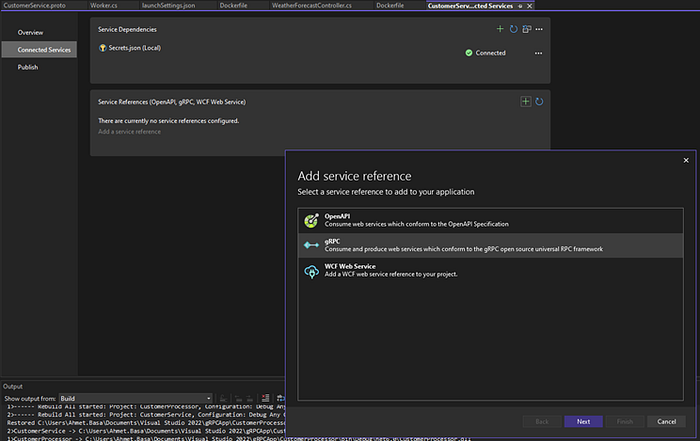Refresh the Service Dependencies list
This screenshot has width=700, height=441.
[513, 29]
